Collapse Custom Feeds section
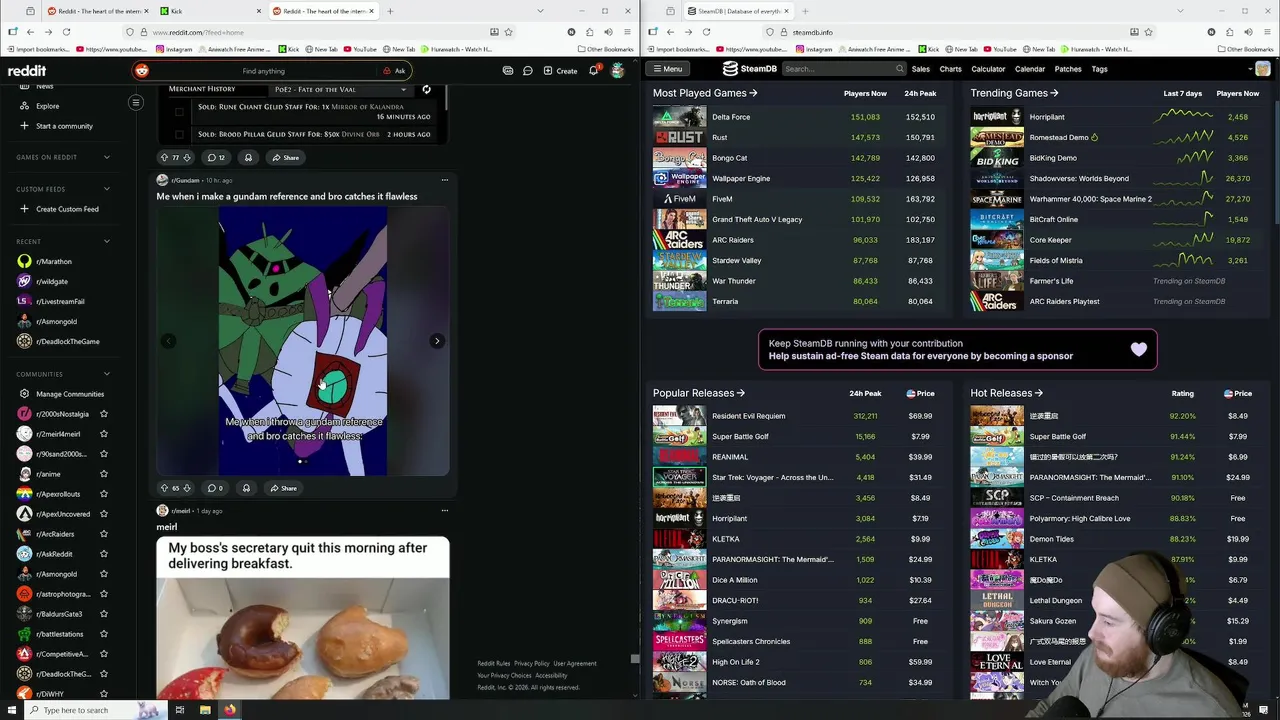The image size is (1280, 720). pyautogui.click(x=107, y=189)
